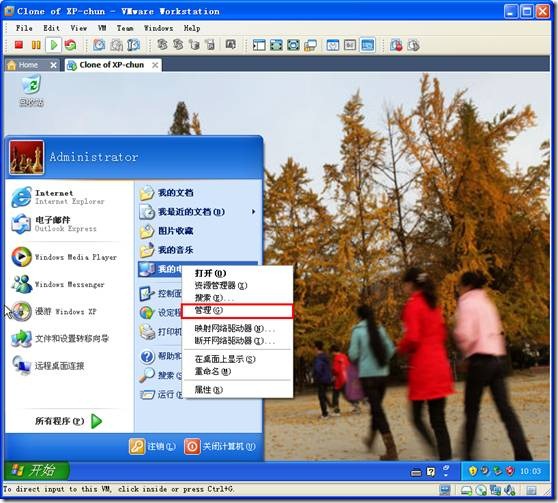Viewport: 558px width, 503px height.
Task: Click the yellow security shield tray icon
Action: click(472, 471)
